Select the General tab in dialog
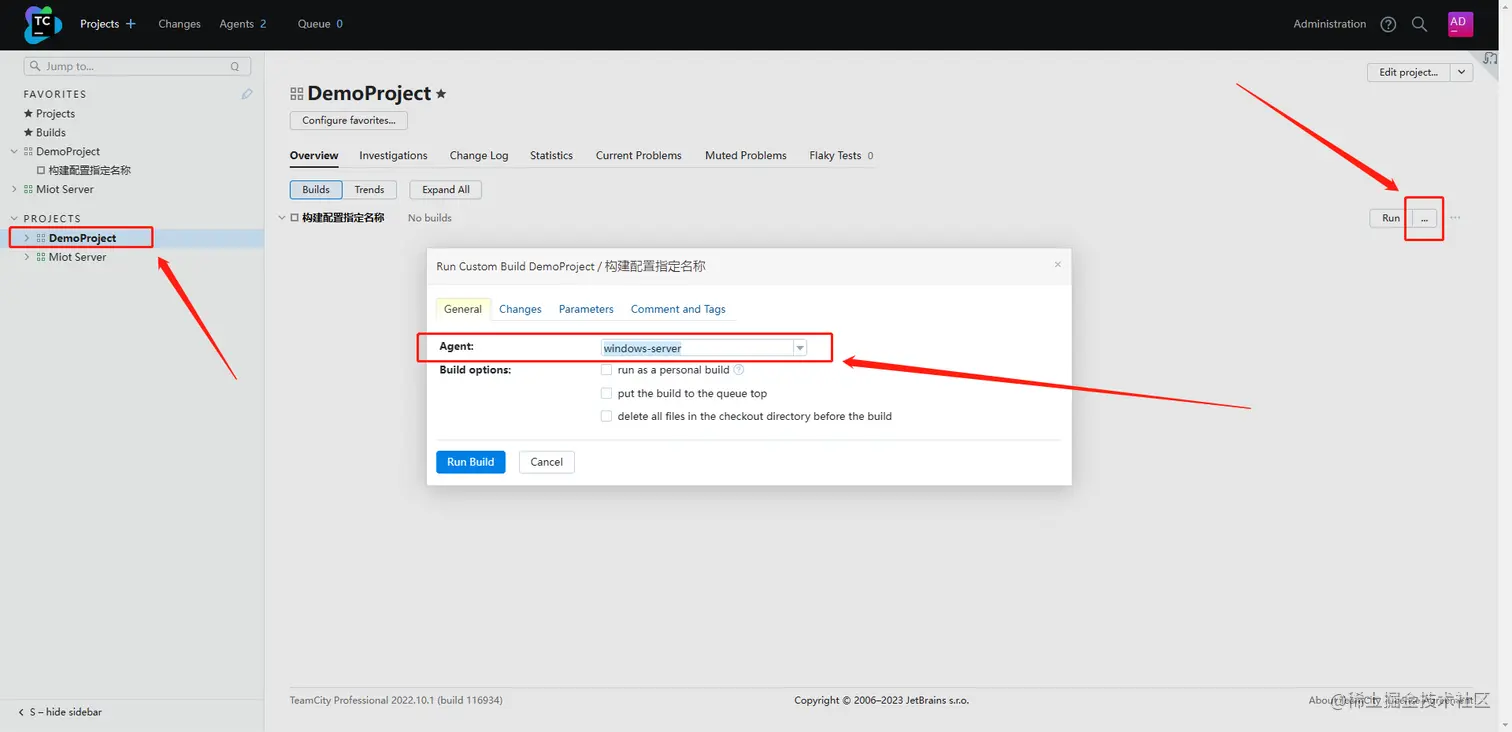 pyautogui.click(x=463, y=309)
